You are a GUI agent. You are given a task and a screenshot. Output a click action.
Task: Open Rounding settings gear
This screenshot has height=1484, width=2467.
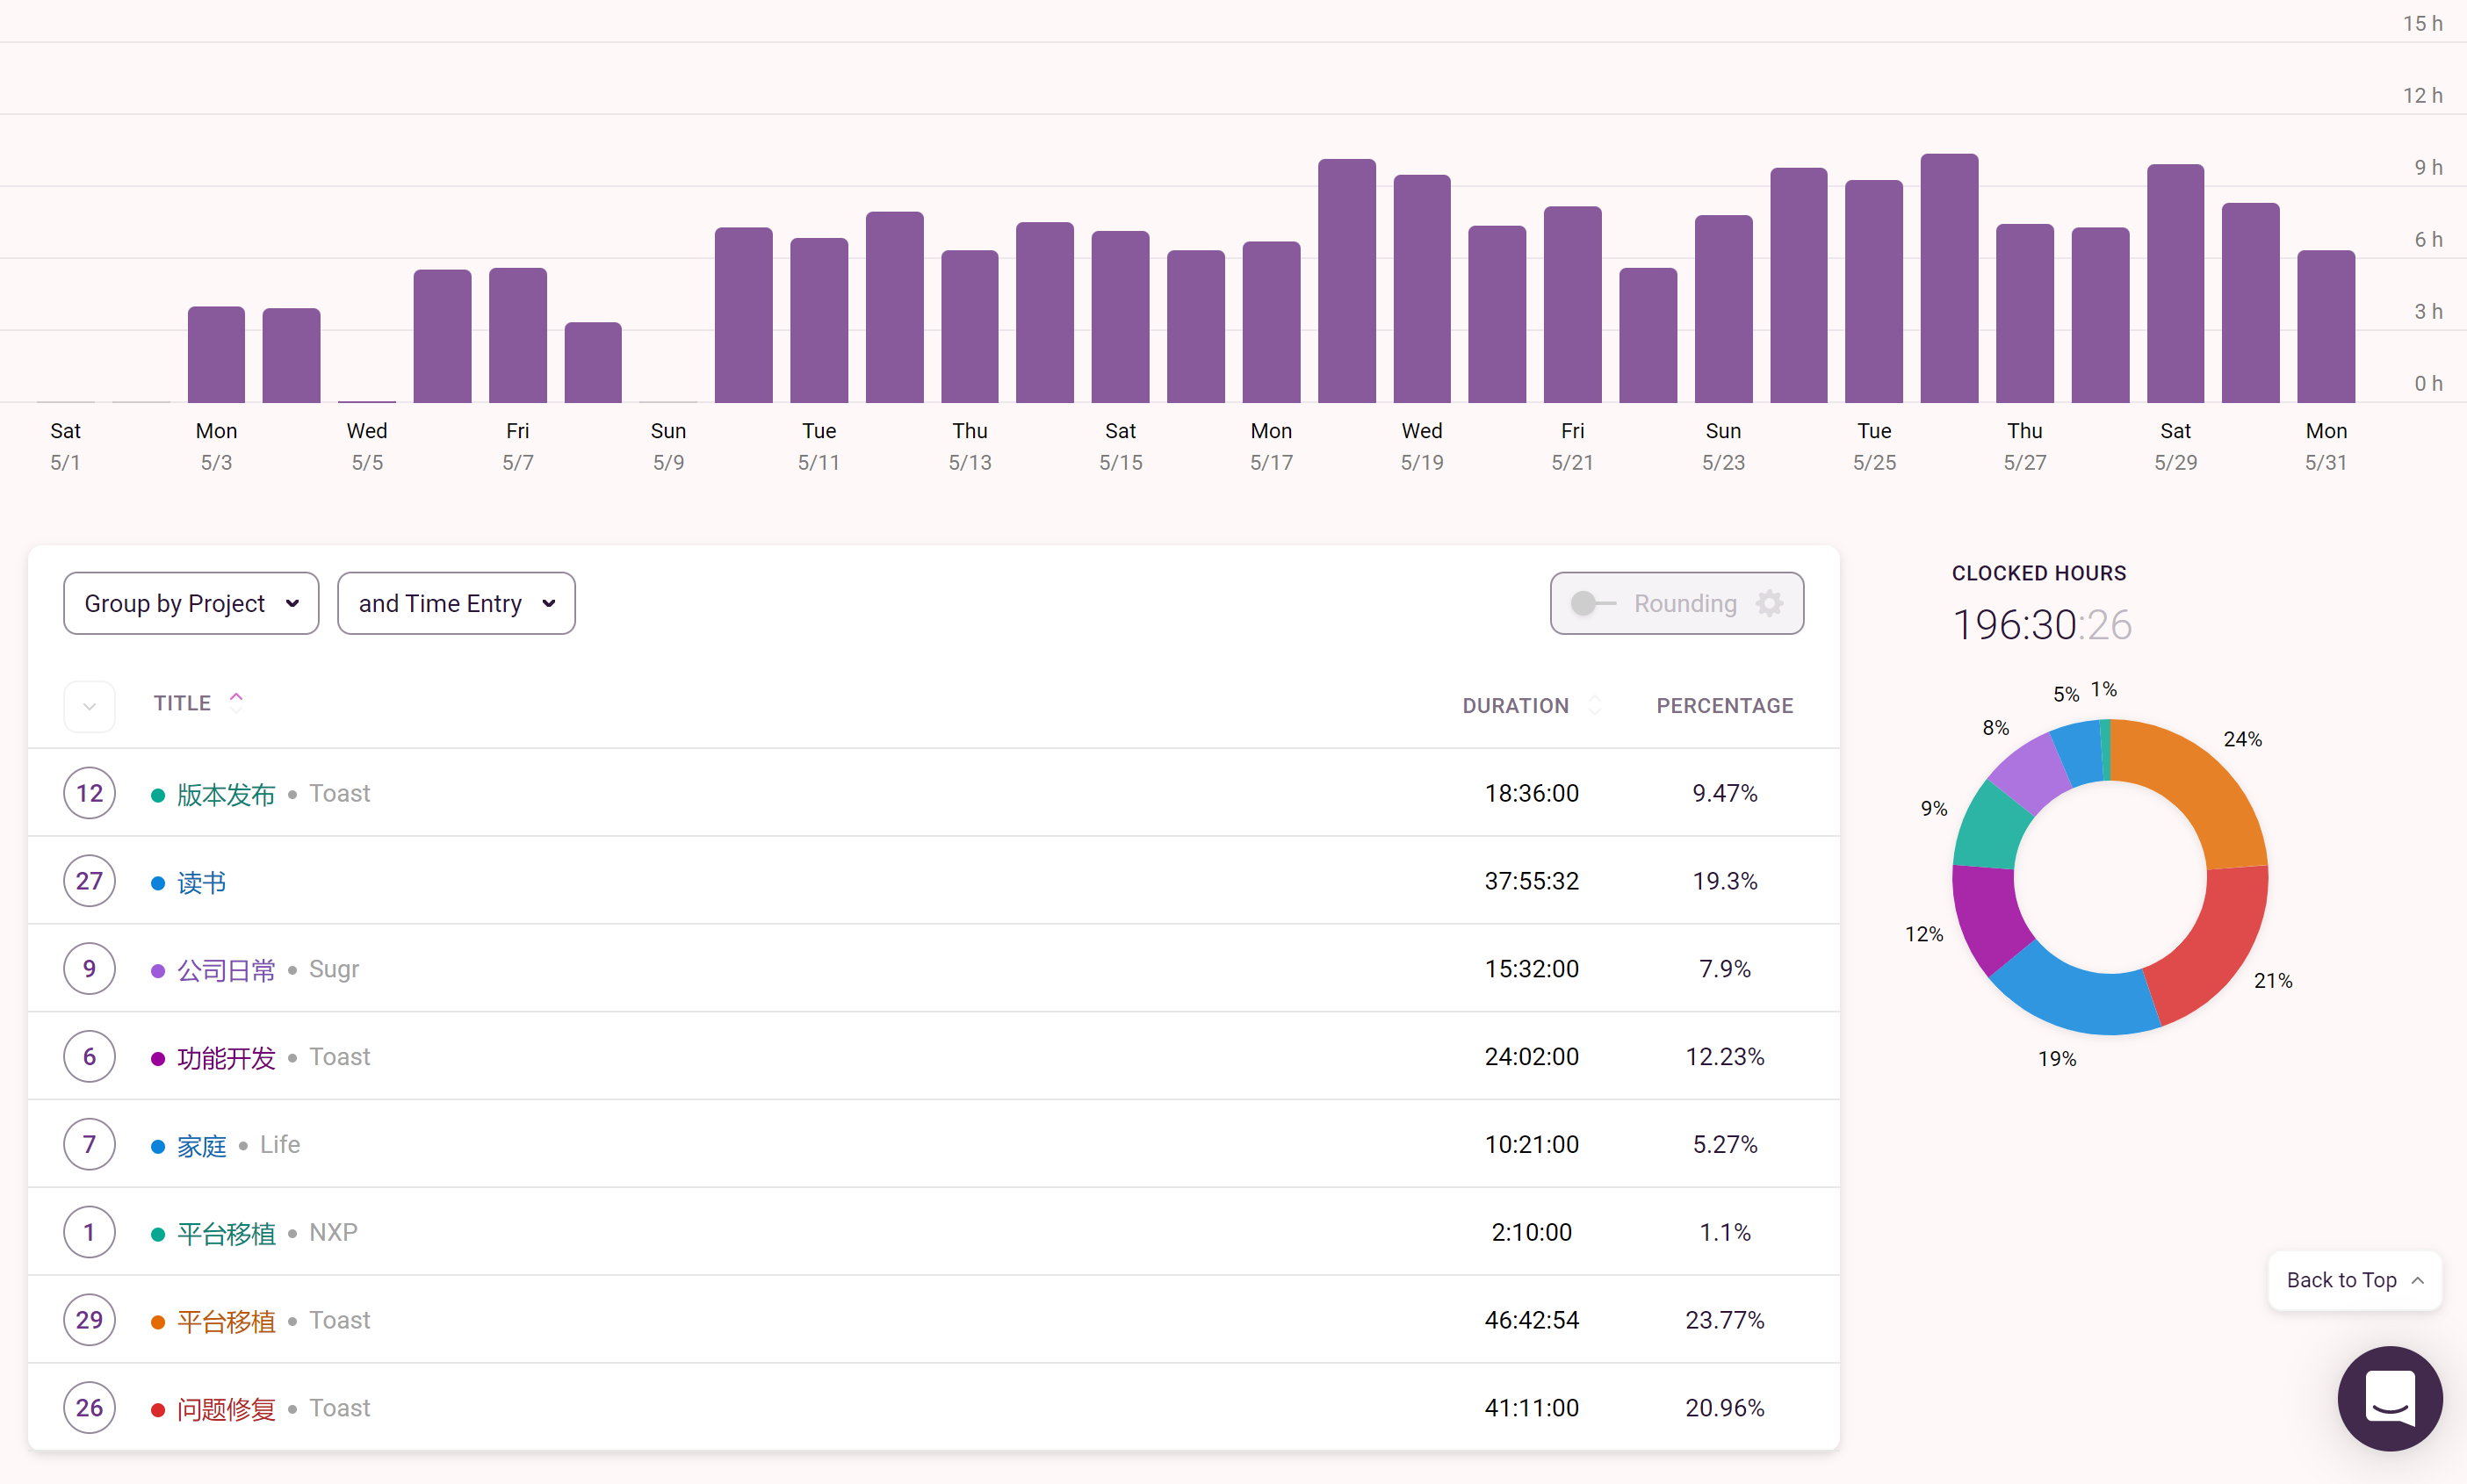(1769, 603)
